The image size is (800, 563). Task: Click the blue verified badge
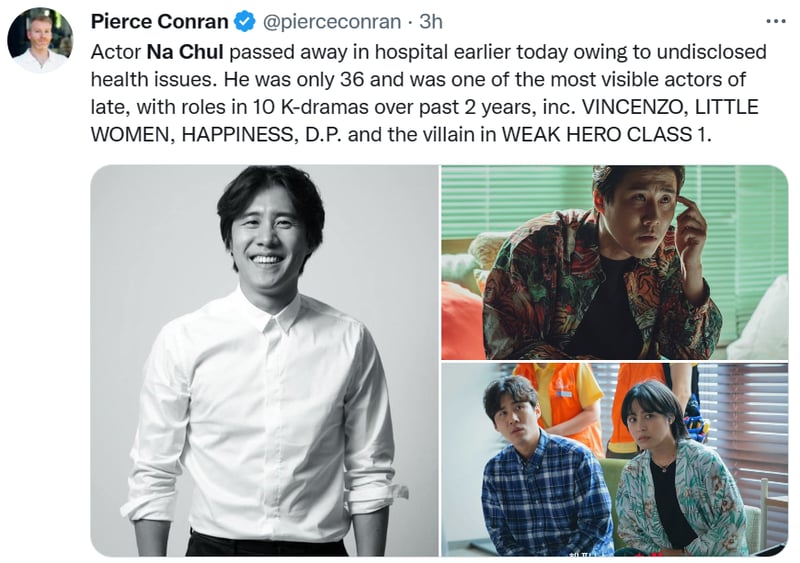click(x=244, y=21)
